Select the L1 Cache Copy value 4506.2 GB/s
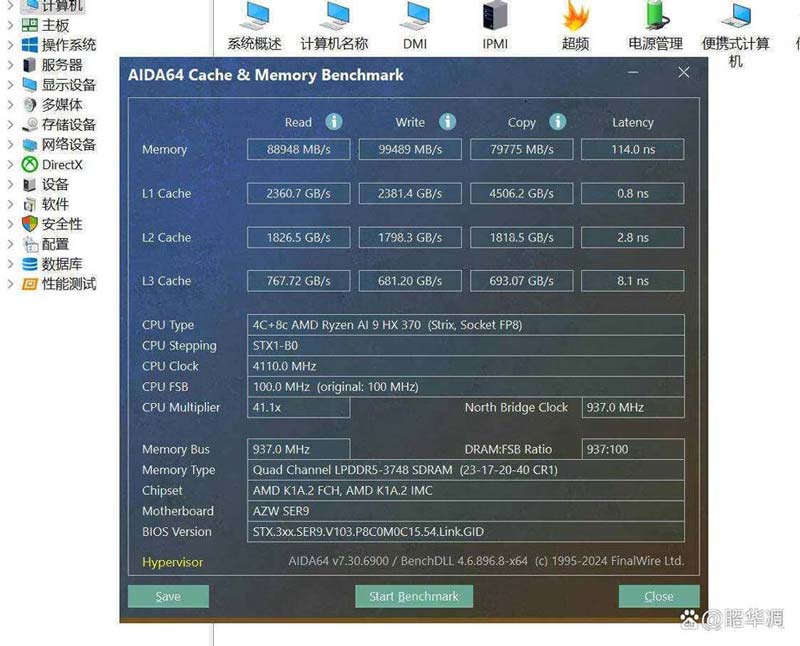 [521, 193]
